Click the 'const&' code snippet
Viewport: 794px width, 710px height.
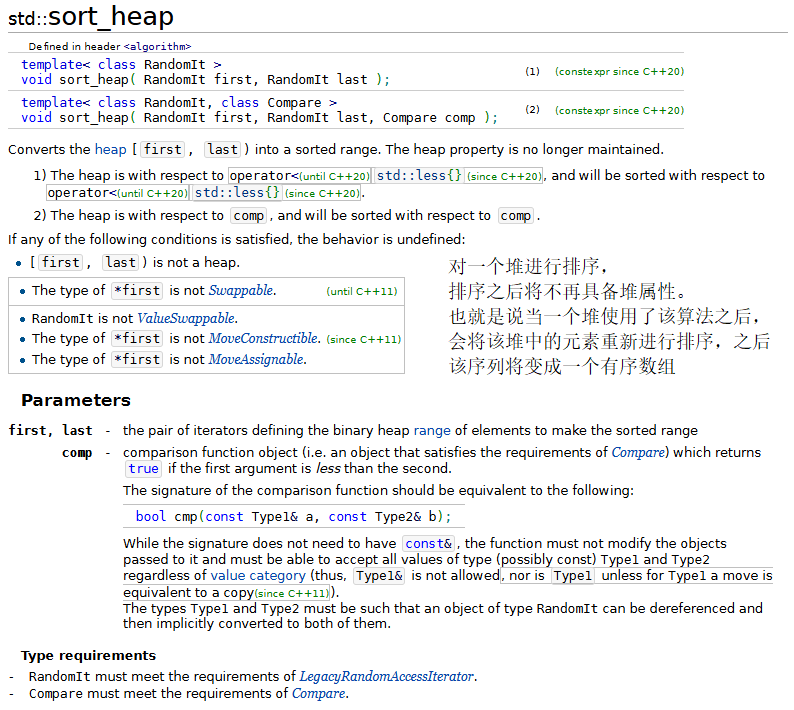coord(428,543)
